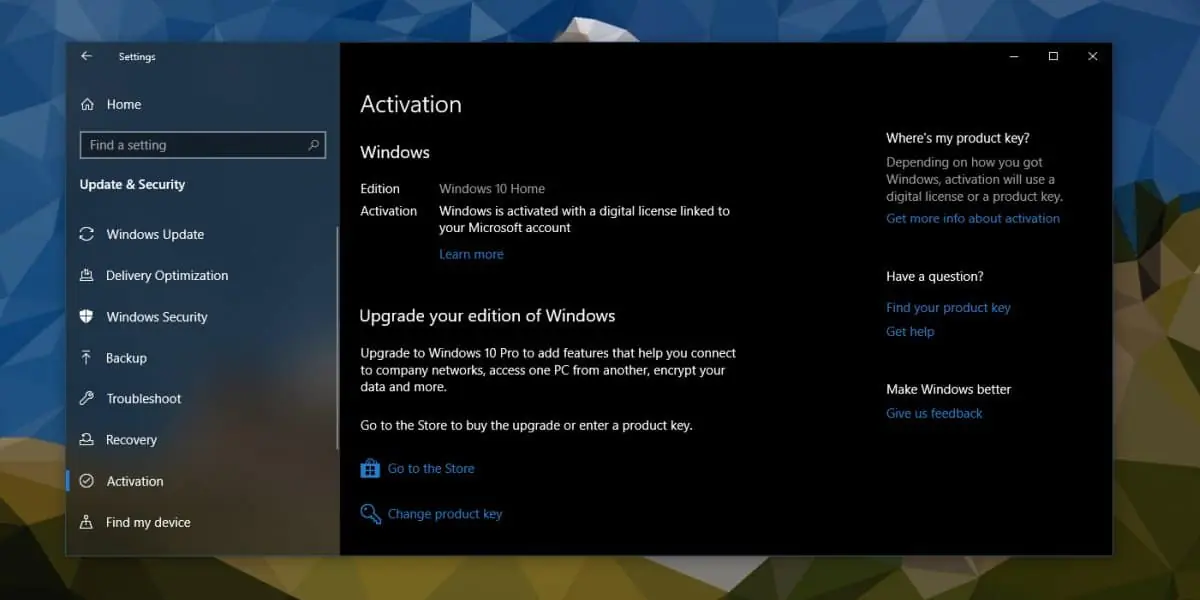The width and height of the screenshot is (1200, 600).
Task: Close the Settings window
Action: pos(1093,57)
